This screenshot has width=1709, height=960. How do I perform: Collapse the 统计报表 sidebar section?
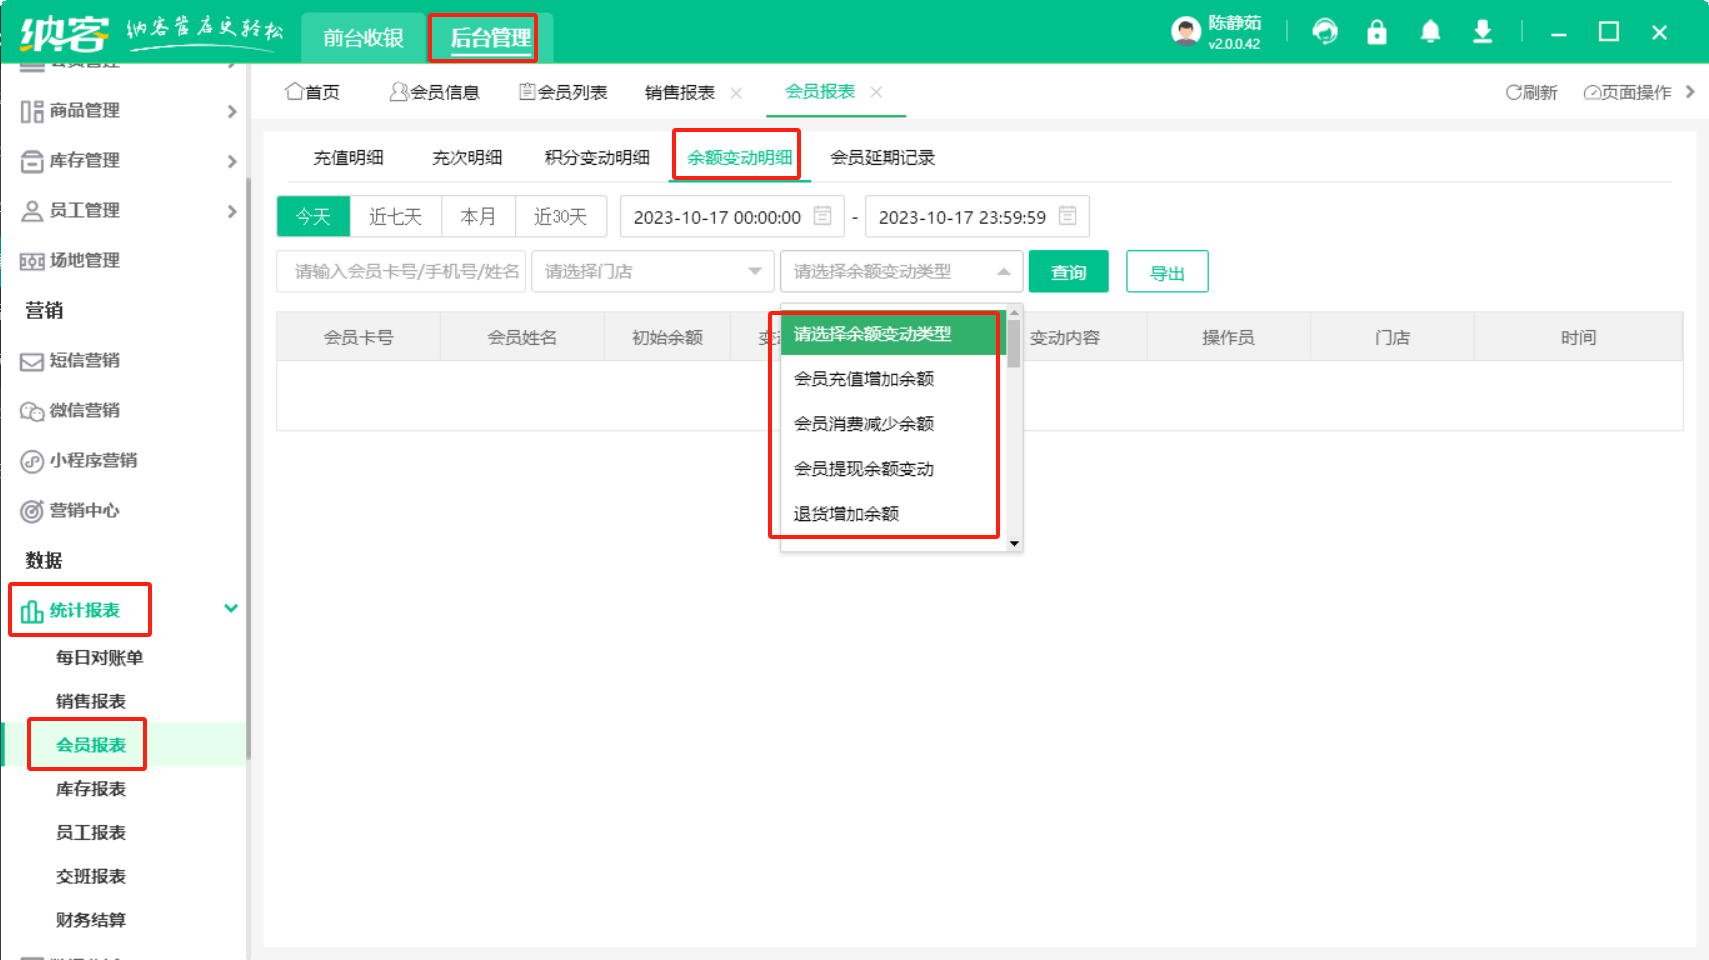coord(231,609)
